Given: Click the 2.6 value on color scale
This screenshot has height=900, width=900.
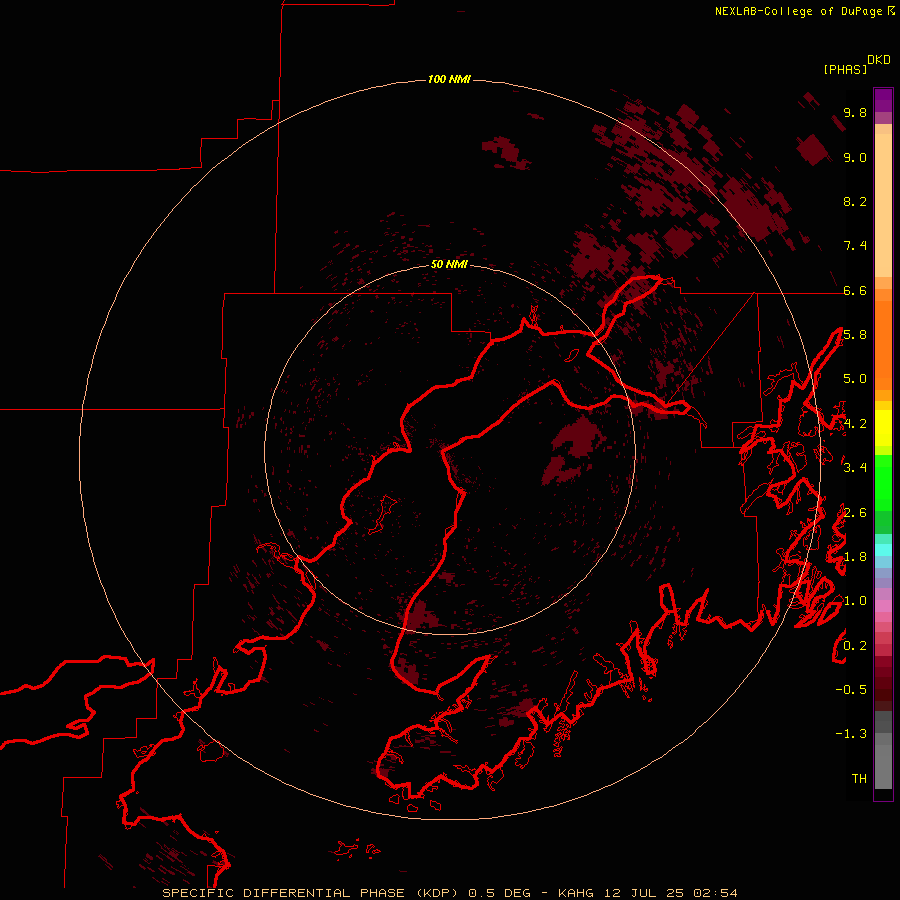Looking at the screenshot, I should 855,513.
